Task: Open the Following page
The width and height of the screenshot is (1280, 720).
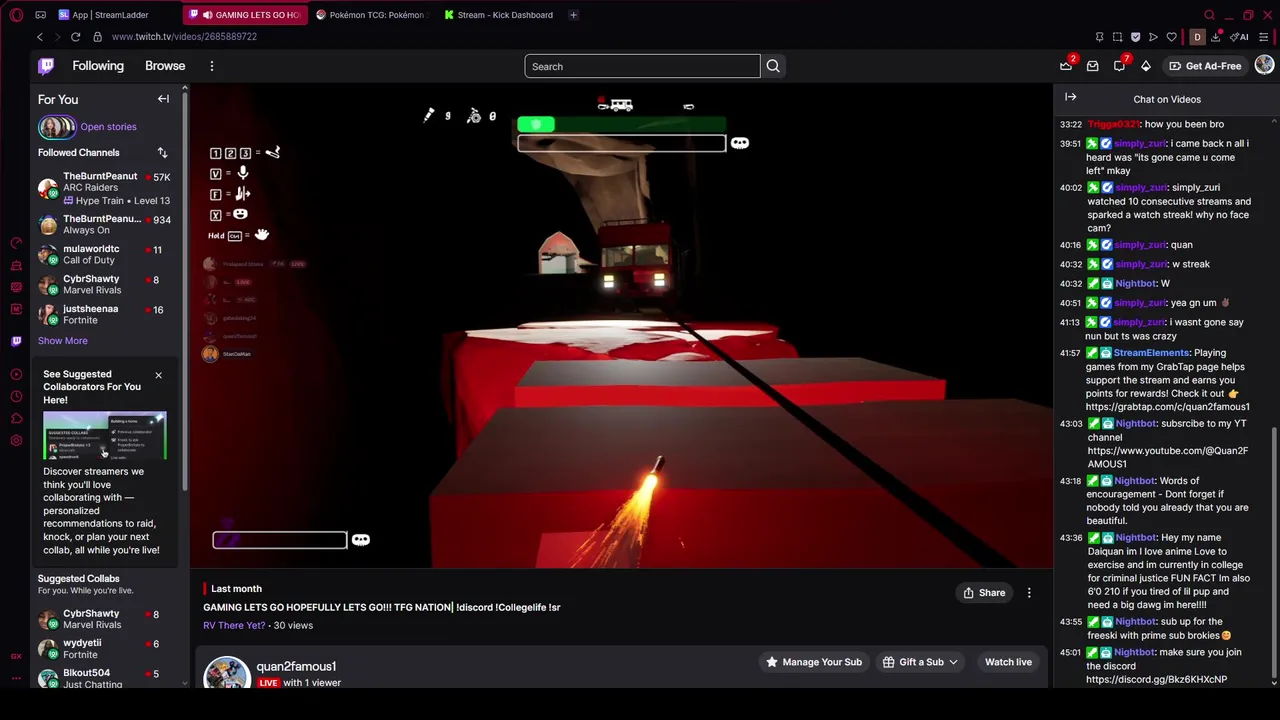Action: 98,66
